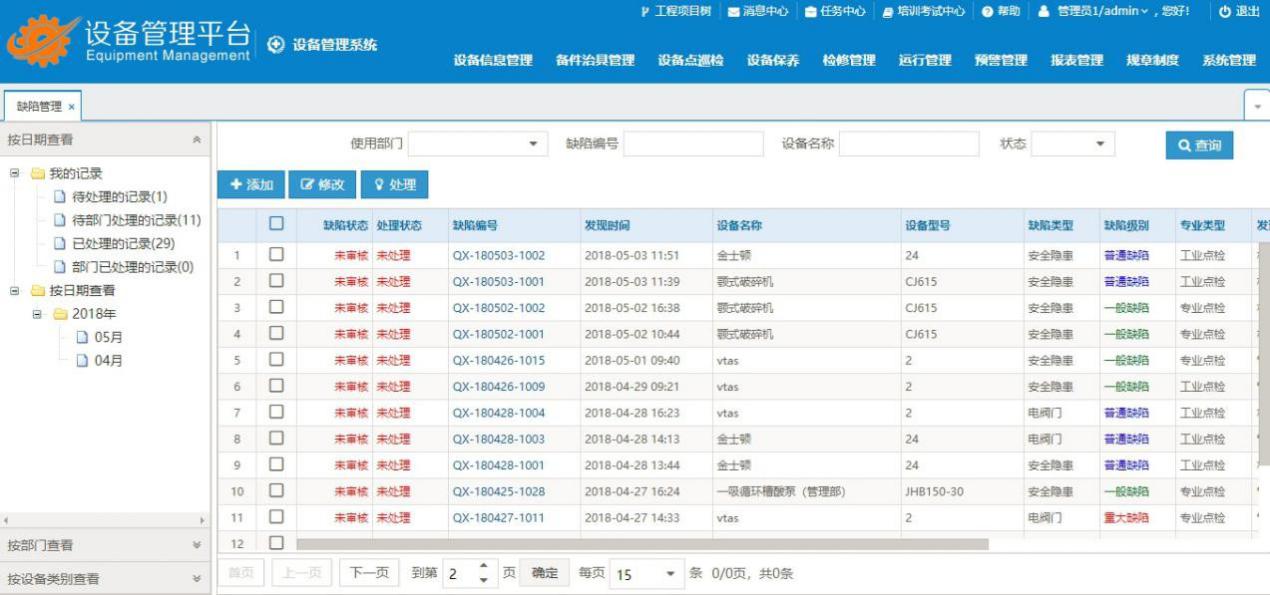Viewport: 1270px width, 595px height.
Task: Toggle the select-all checkbox in table header
Action: coord(277,225)
